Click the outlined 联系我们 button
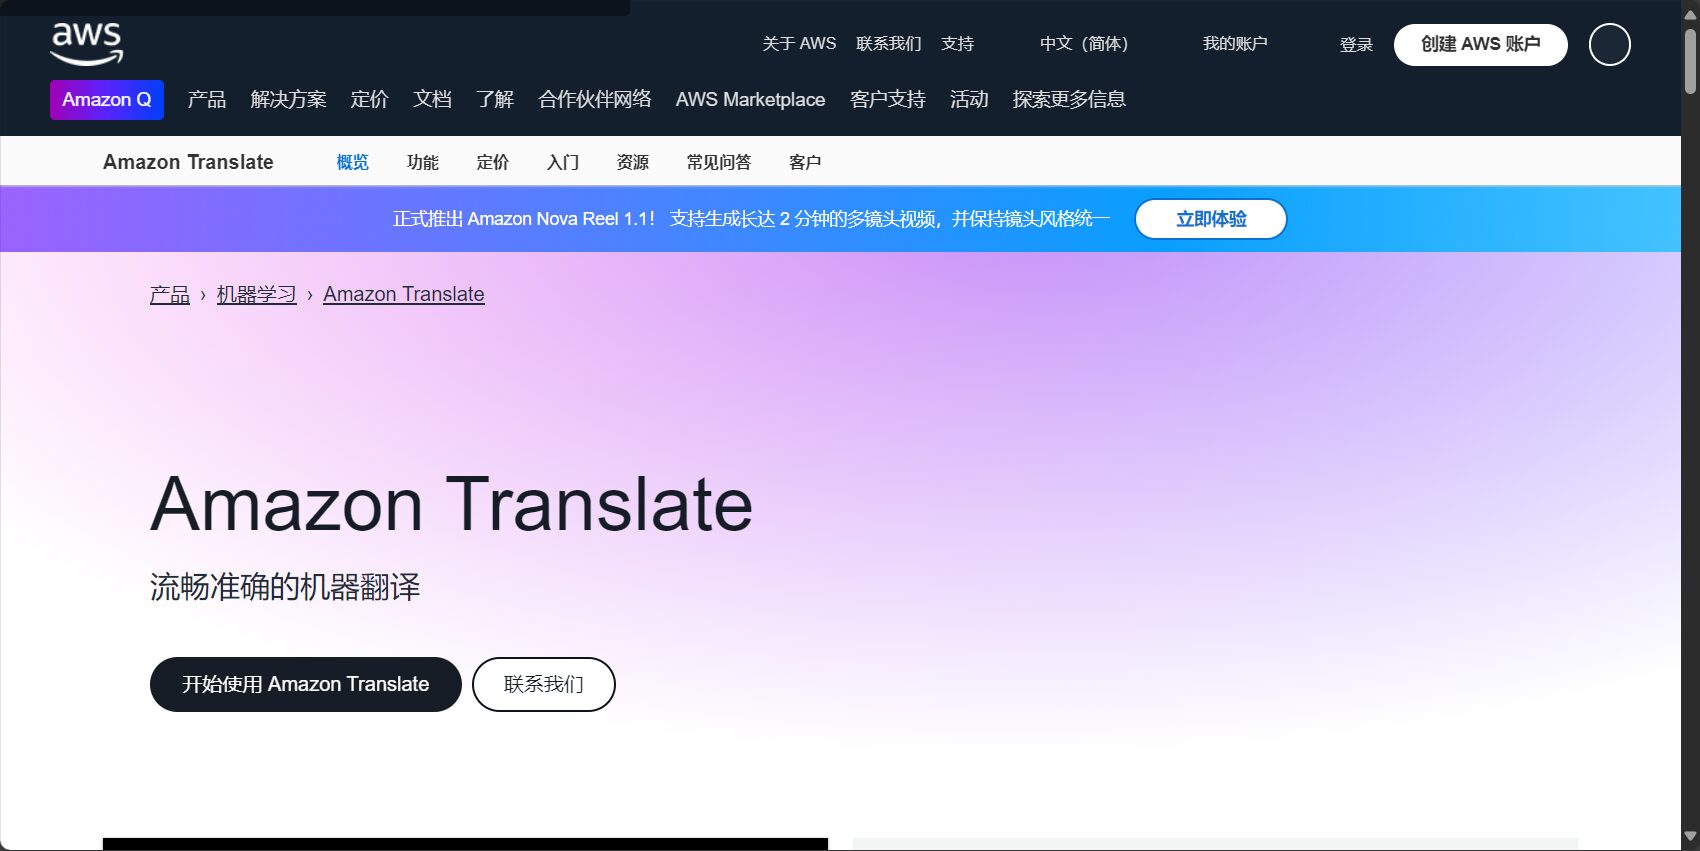 (544, 685)
